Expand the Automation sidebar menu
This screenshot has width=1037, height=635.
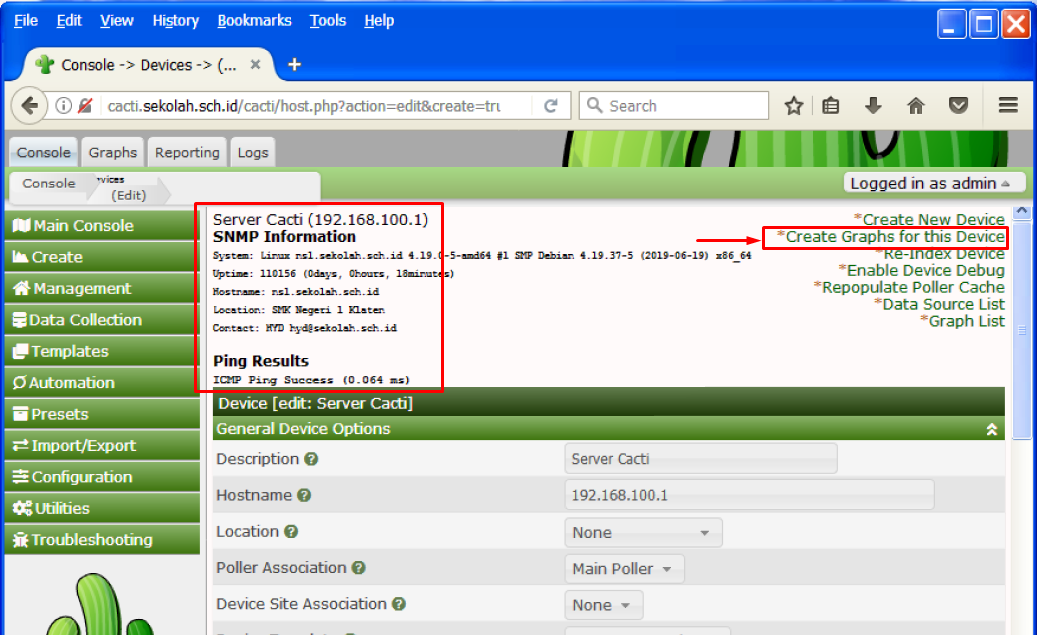(x=102, y=383)
